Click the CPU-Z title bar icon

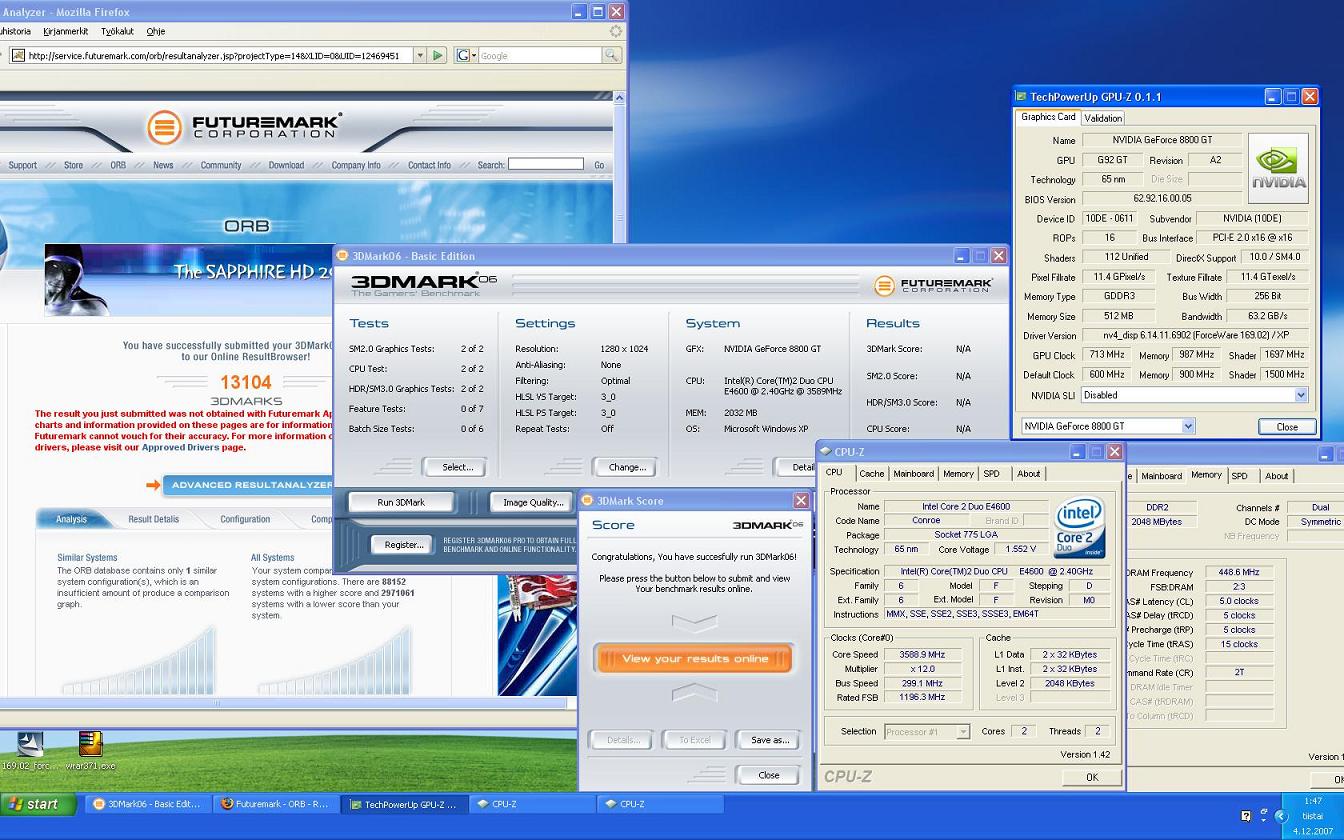[826, 452]
